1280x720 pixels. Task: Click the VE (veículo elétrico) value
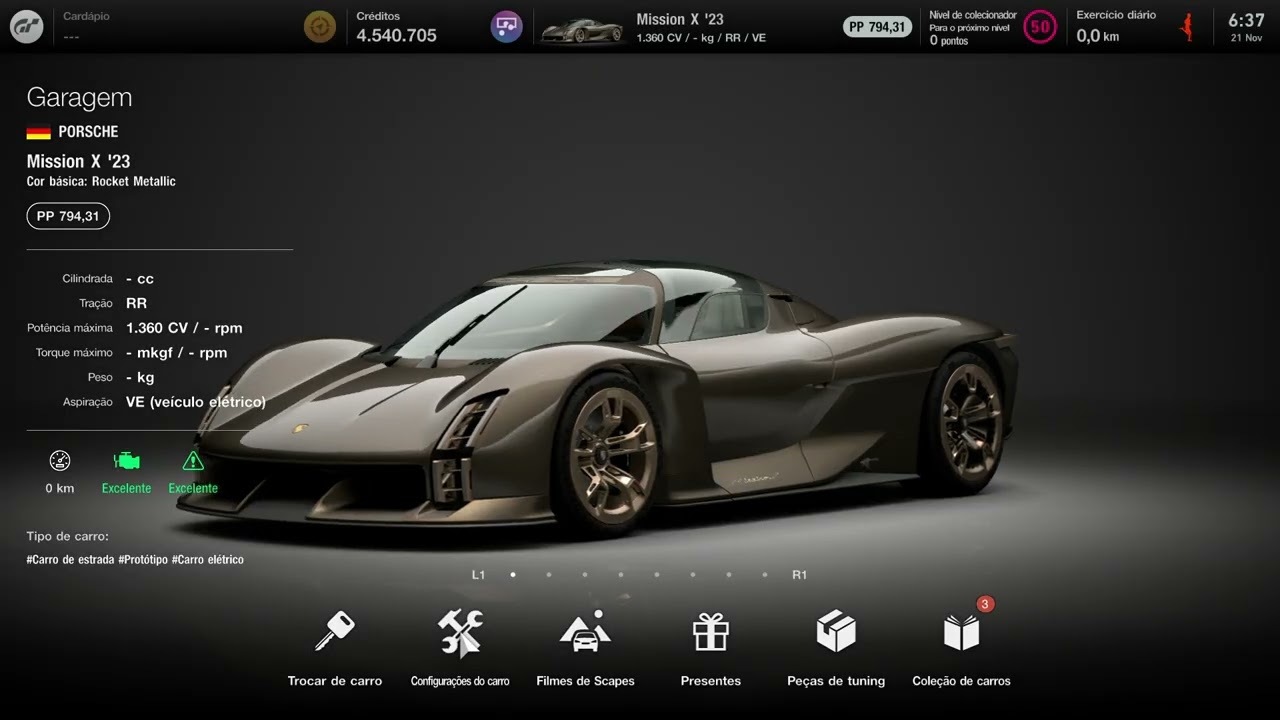tap(196, 402)
